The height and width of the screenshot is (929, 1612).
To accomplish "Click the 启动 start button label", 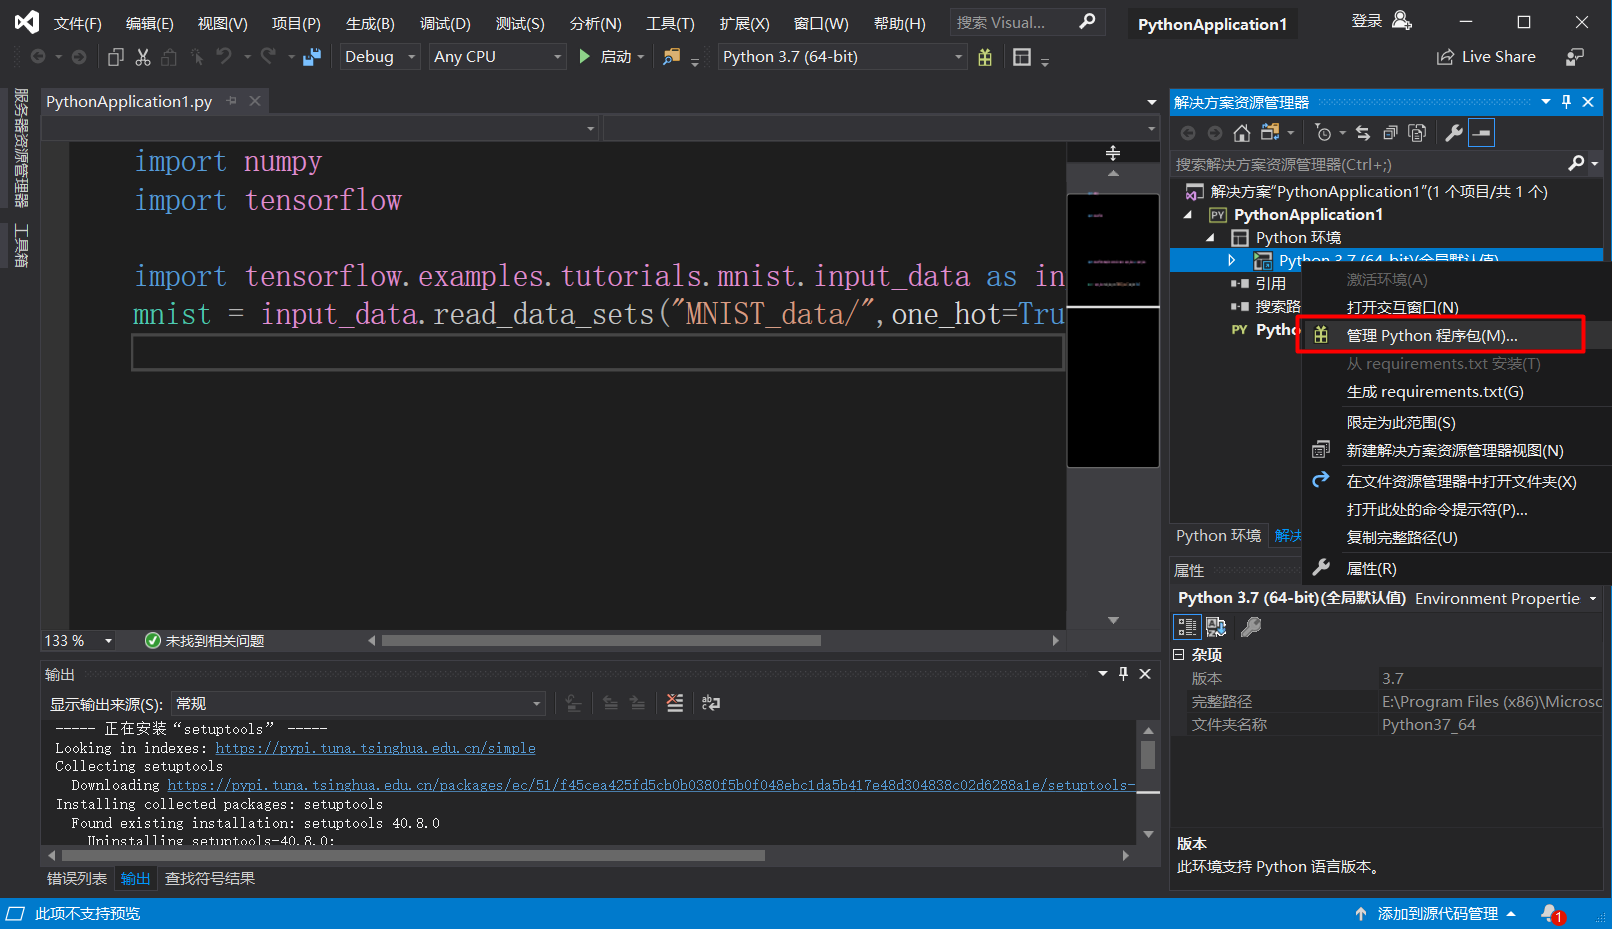I will coord(615,57).
